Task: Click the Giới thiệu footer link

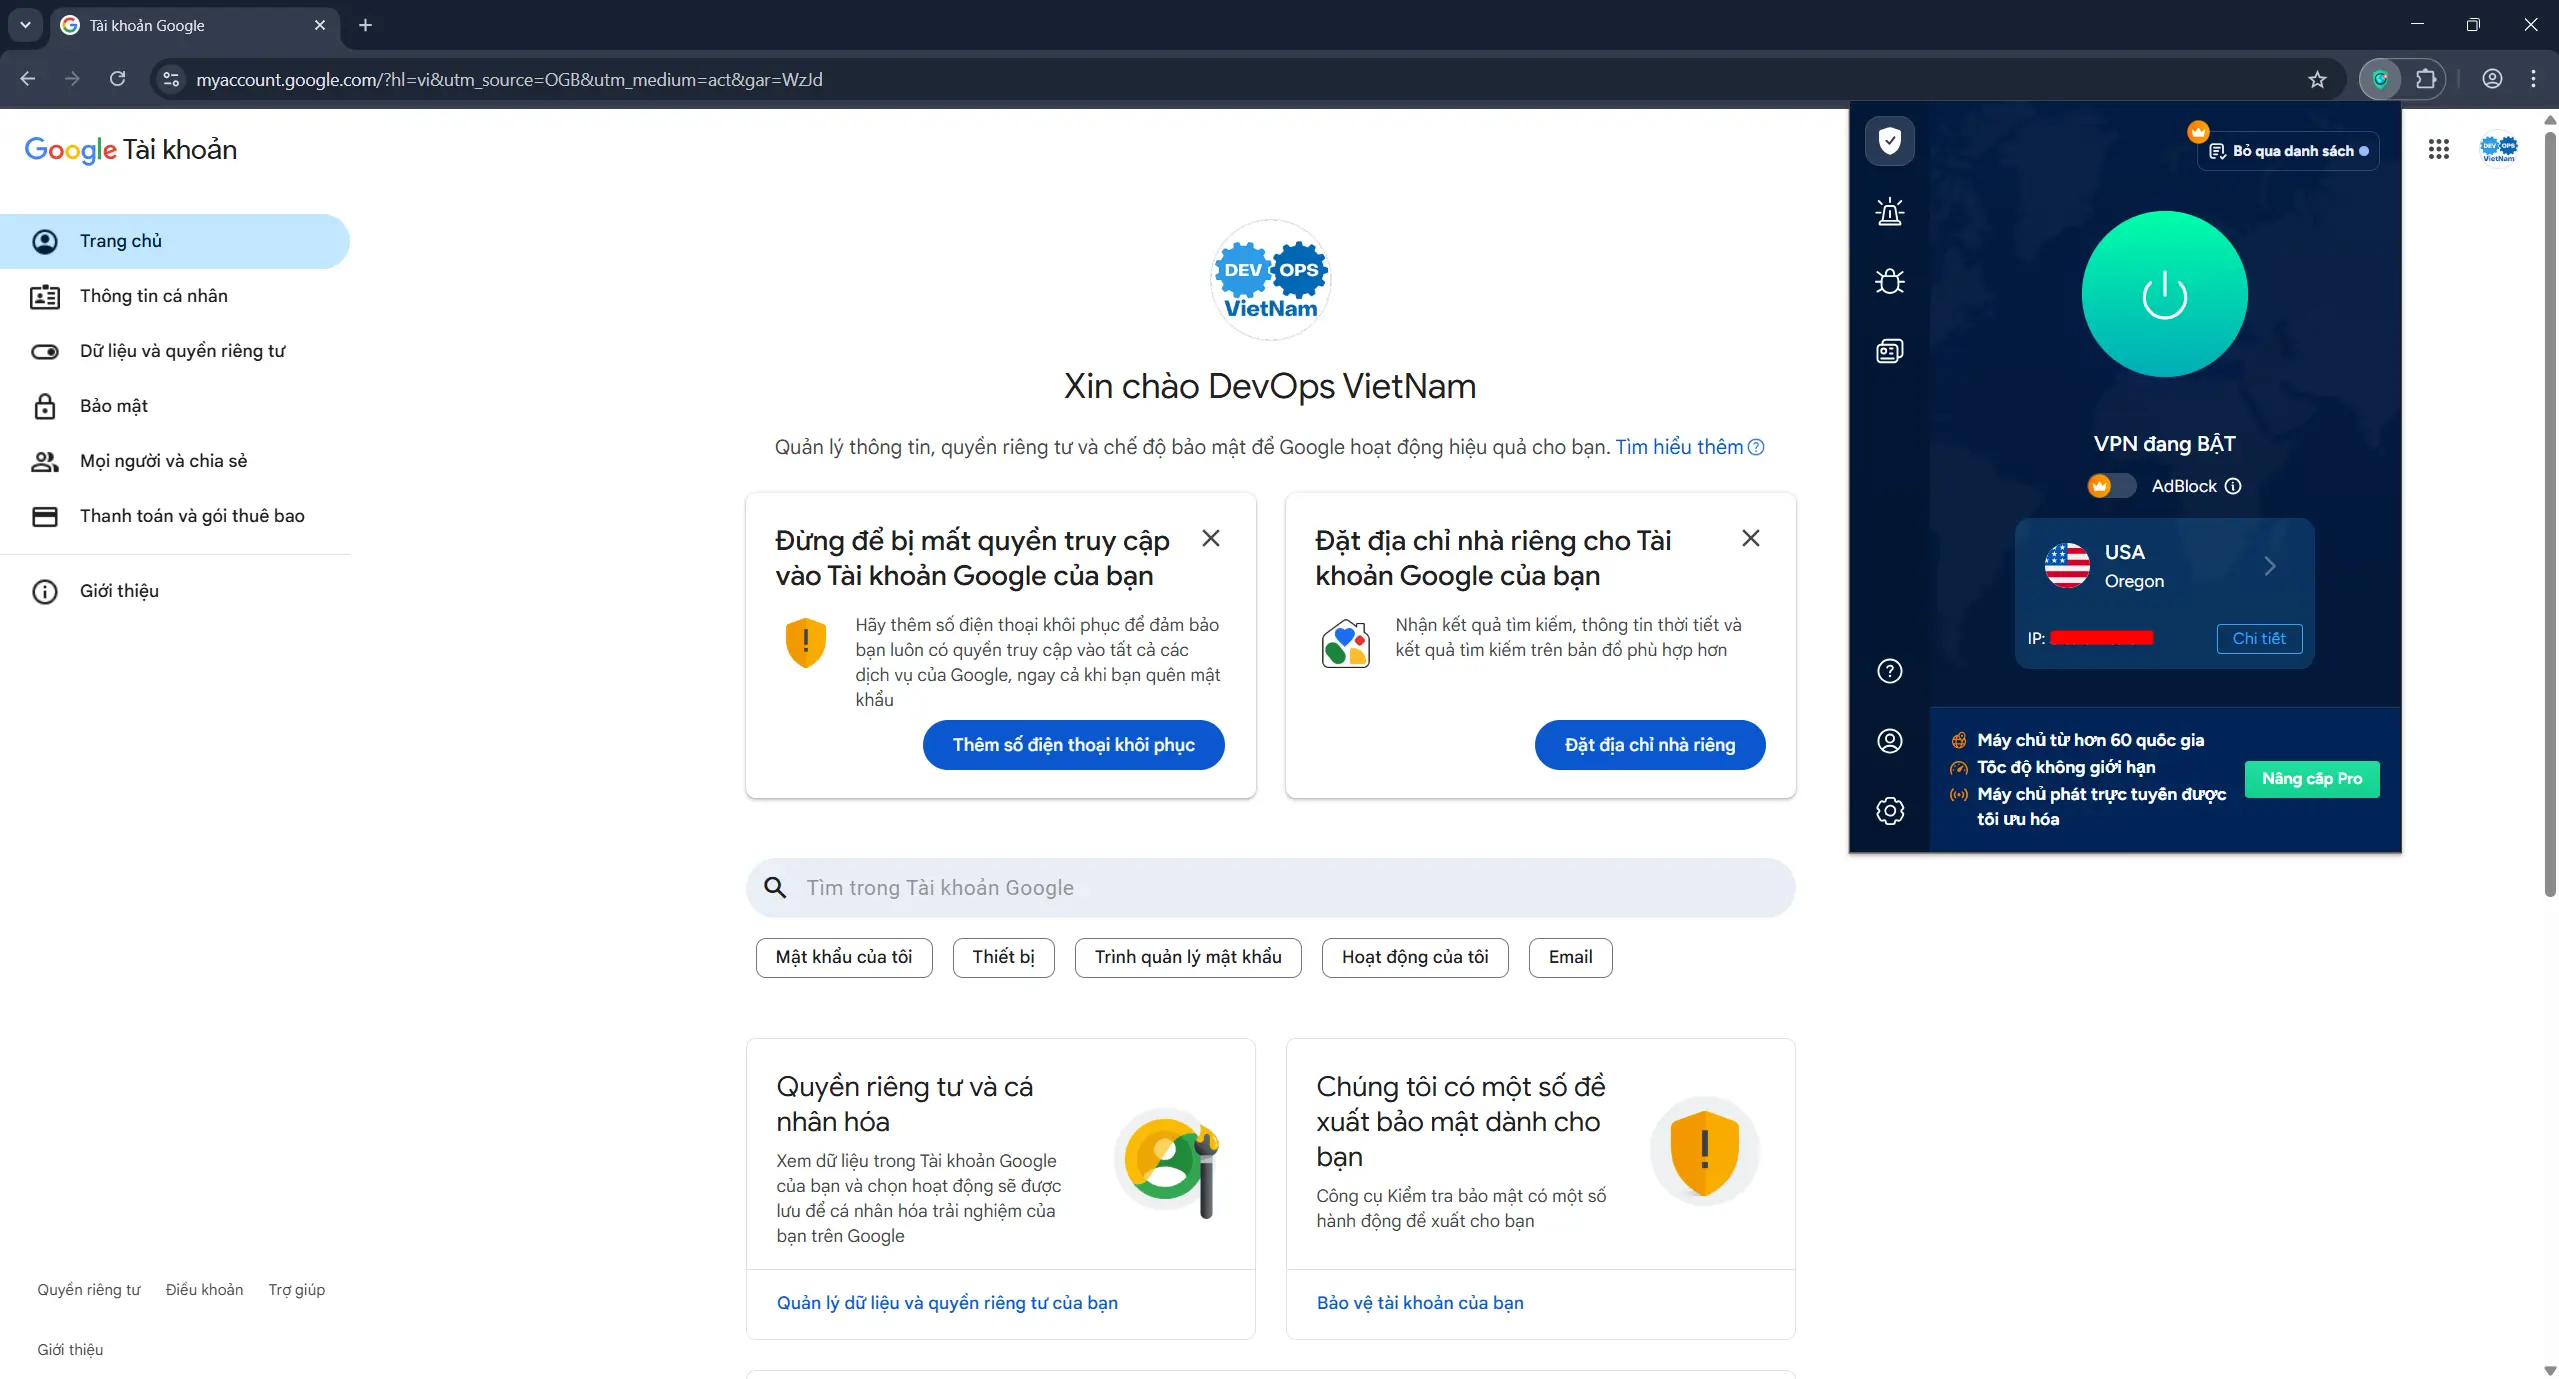Action: (70, 1350)
